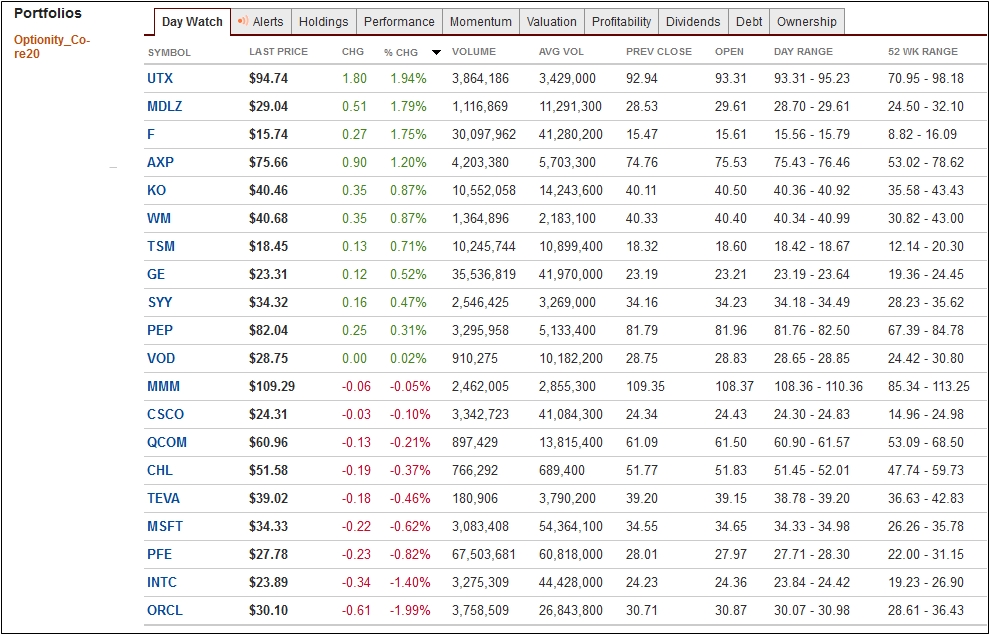Viewport: 990px width, 635px height.
Task: Go to the Profitability tab
Action: (x=621, y=21)
